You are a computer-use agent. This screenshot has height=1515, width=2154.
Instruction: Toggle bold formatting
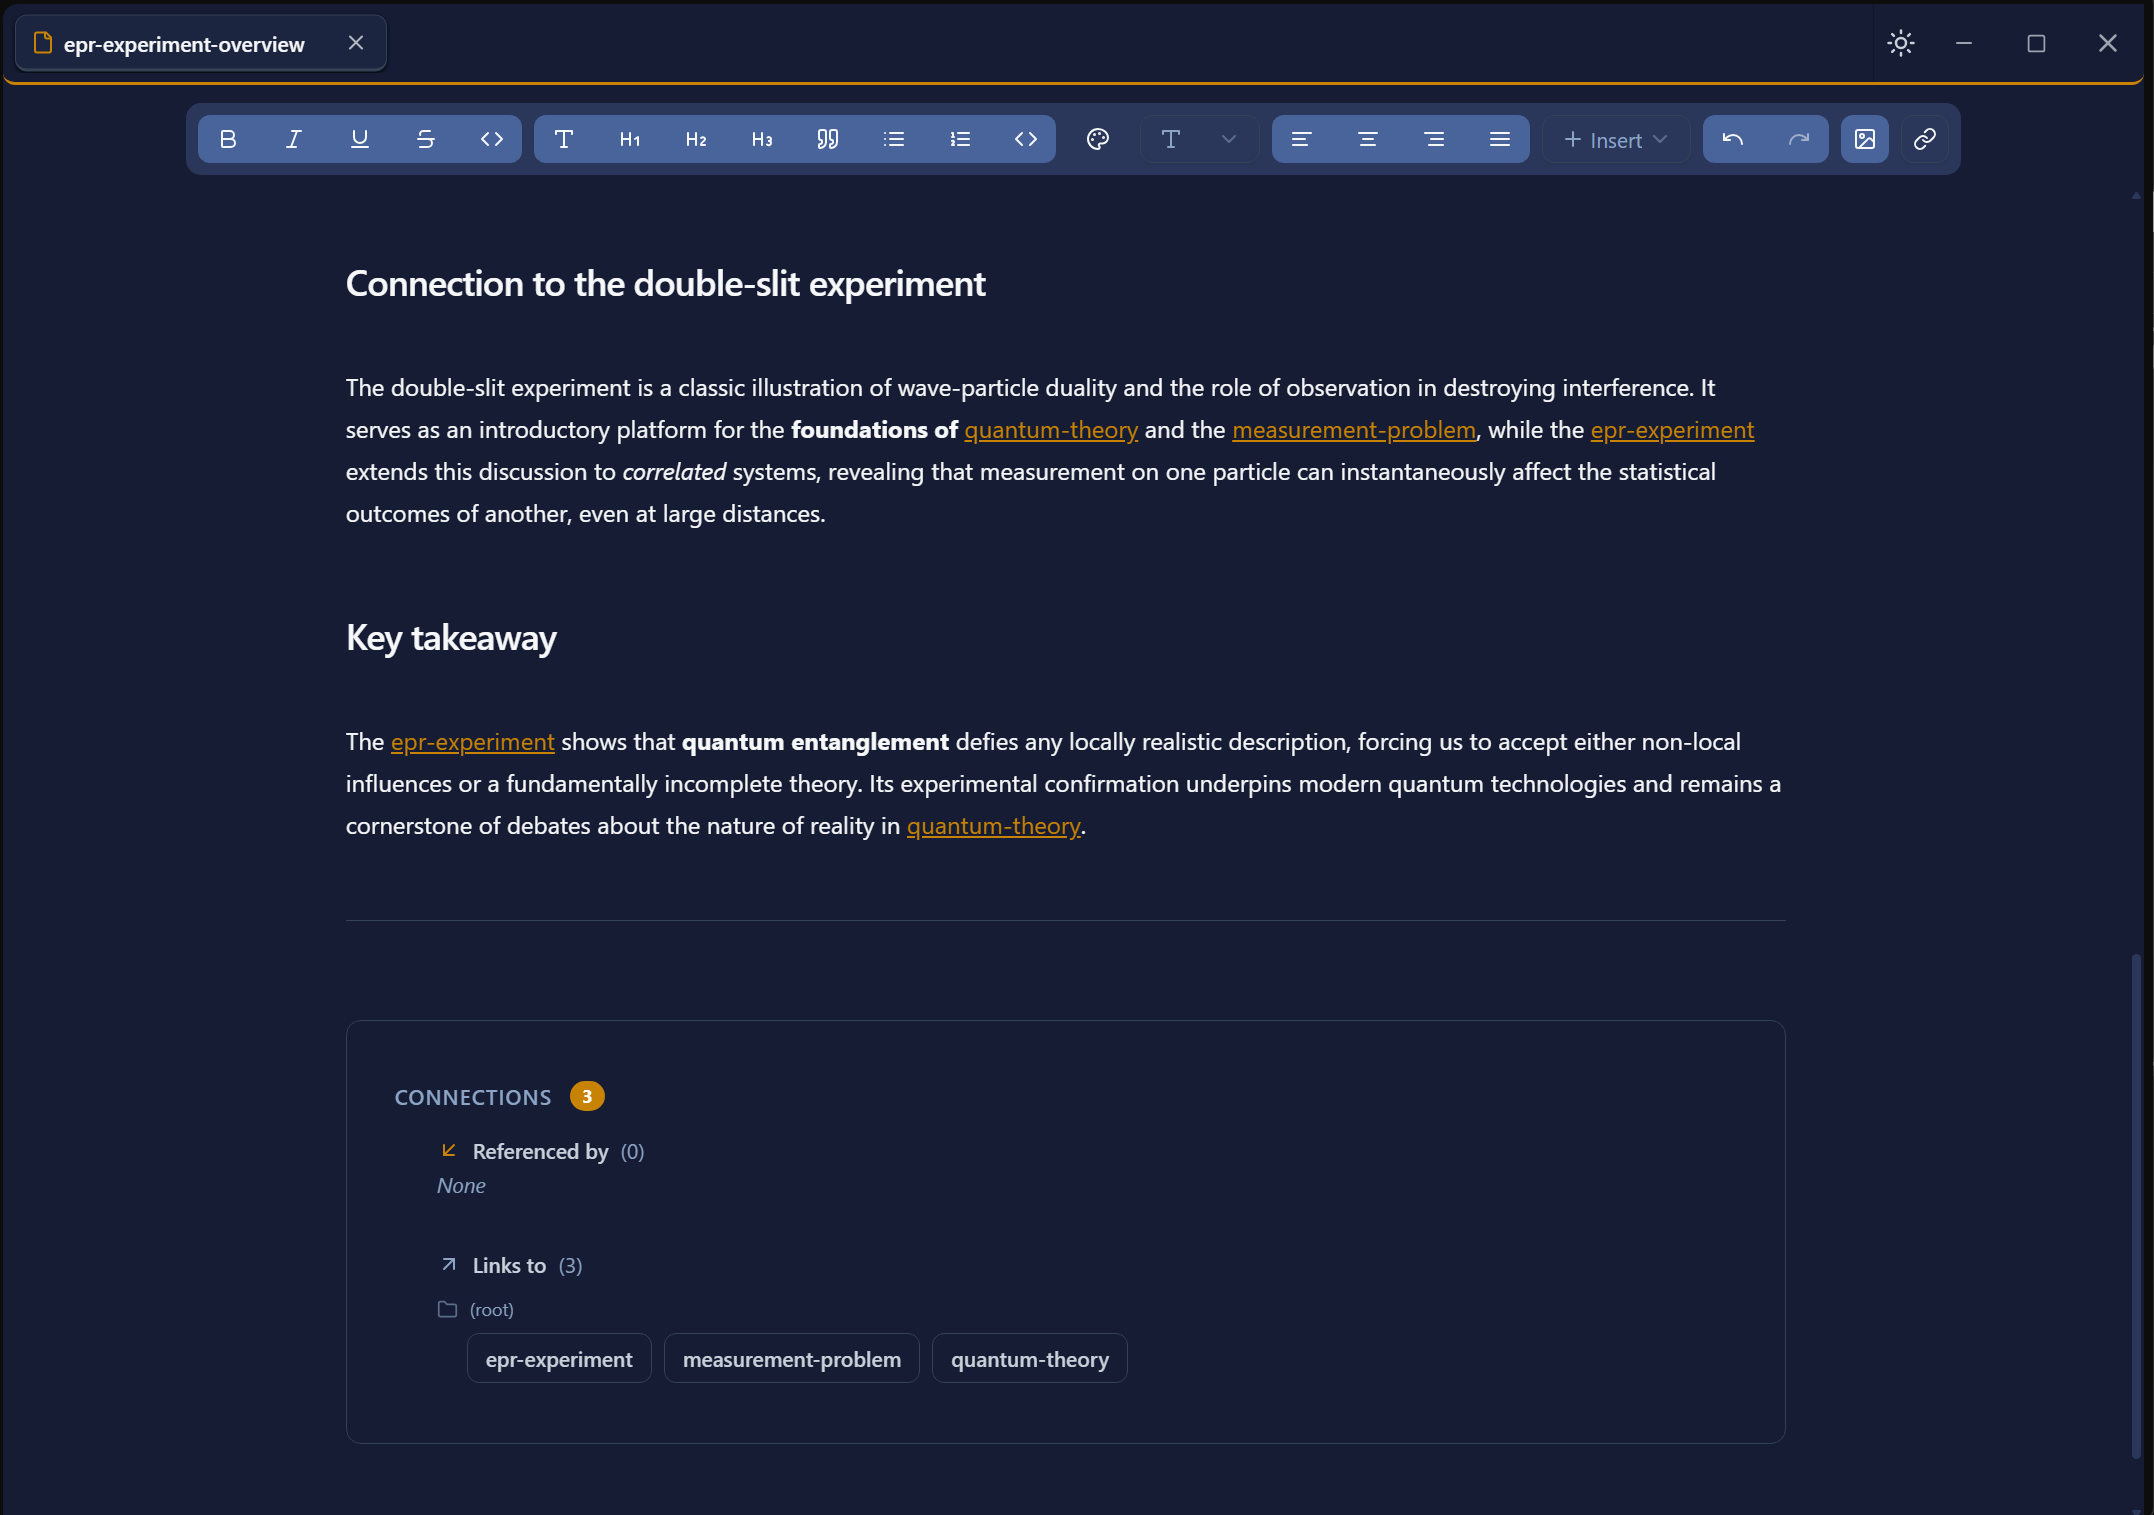(228, 139)
